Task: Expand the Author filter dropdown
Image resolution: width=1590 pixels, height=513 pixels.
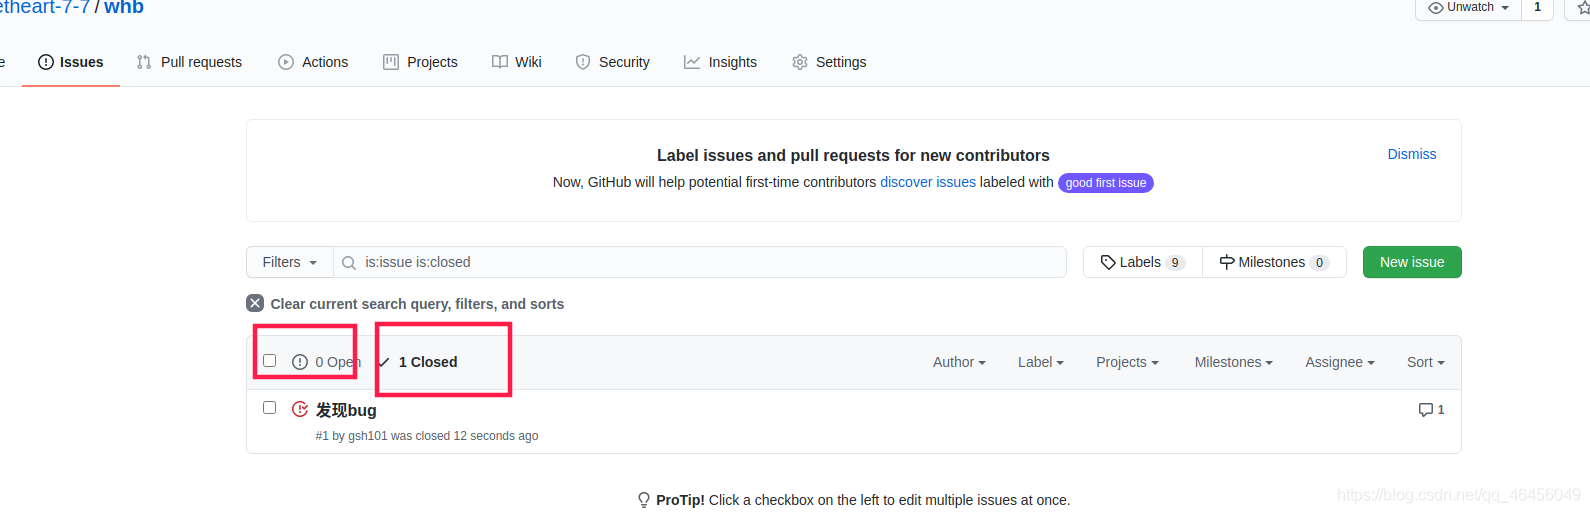Action: [x=959, y=362]
